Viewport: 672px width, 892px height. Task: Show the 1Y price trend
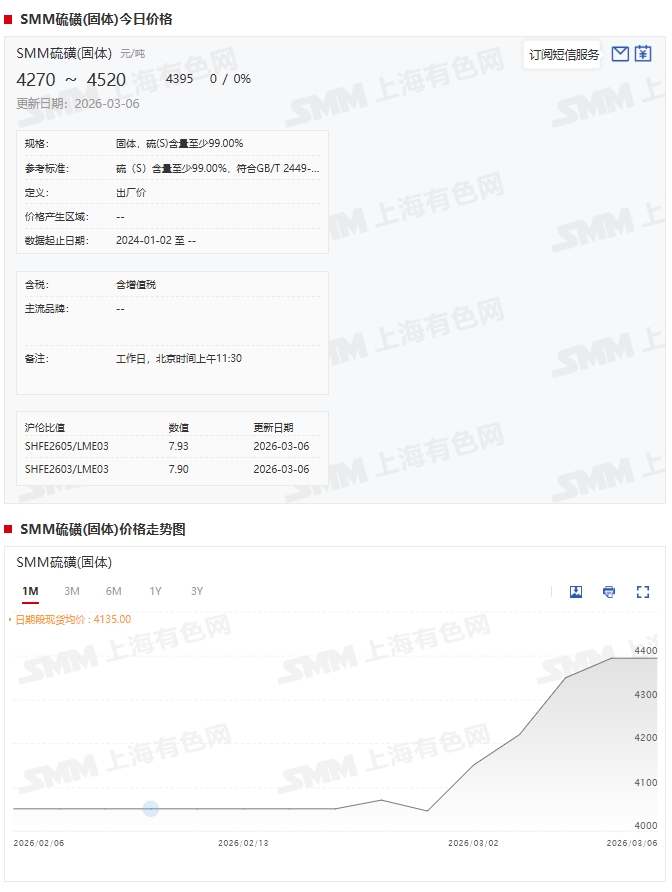click(155, 591)
